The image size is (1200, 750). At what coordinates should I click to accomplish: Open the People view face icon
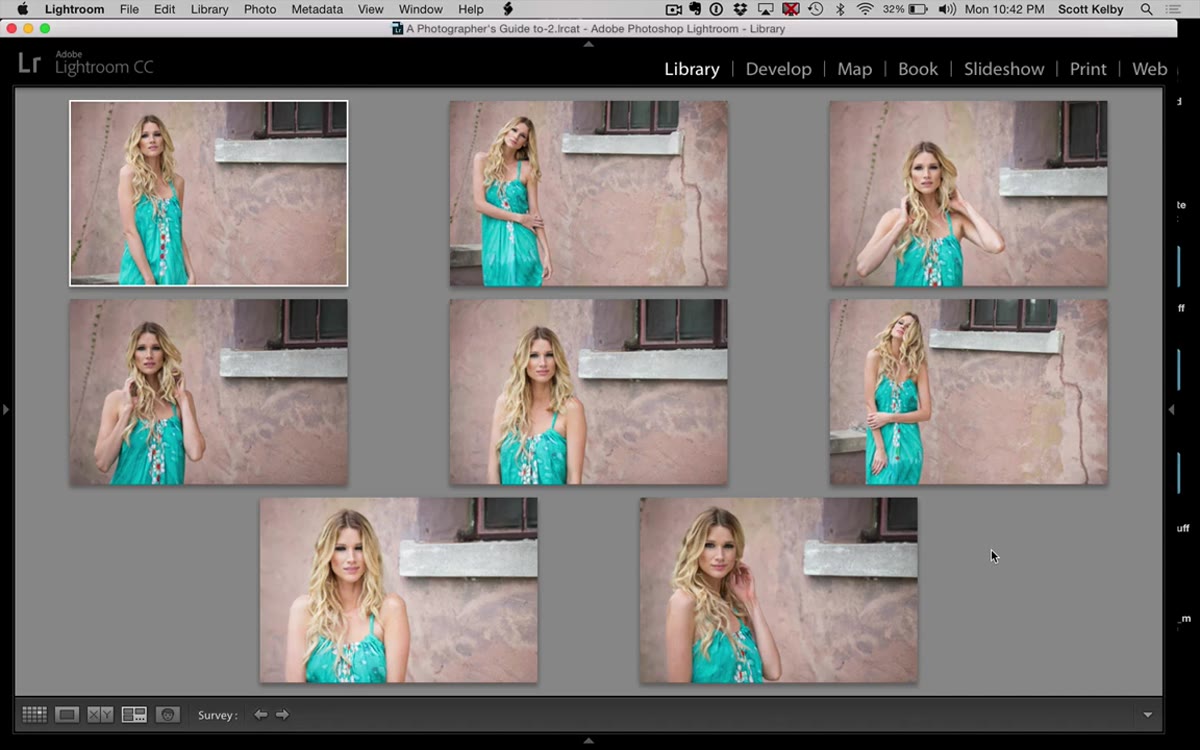coord(168,715)
